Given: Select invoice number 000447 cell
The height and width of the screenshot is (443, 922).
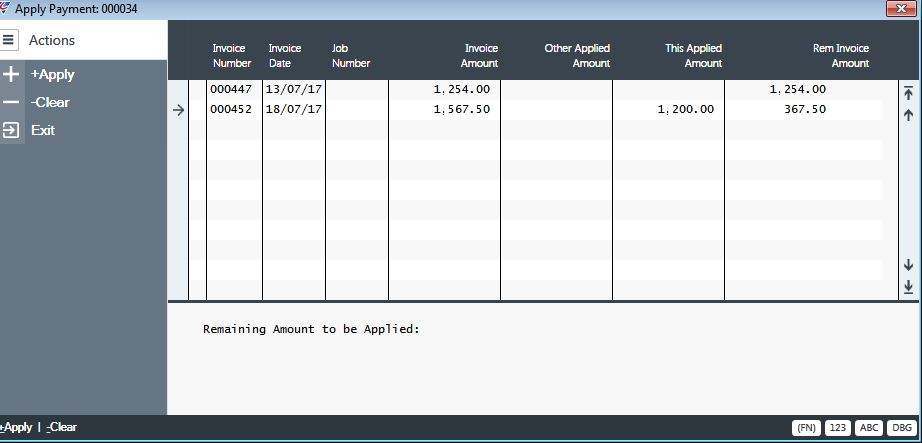Looking at the screenshot, I should point(231,89).
